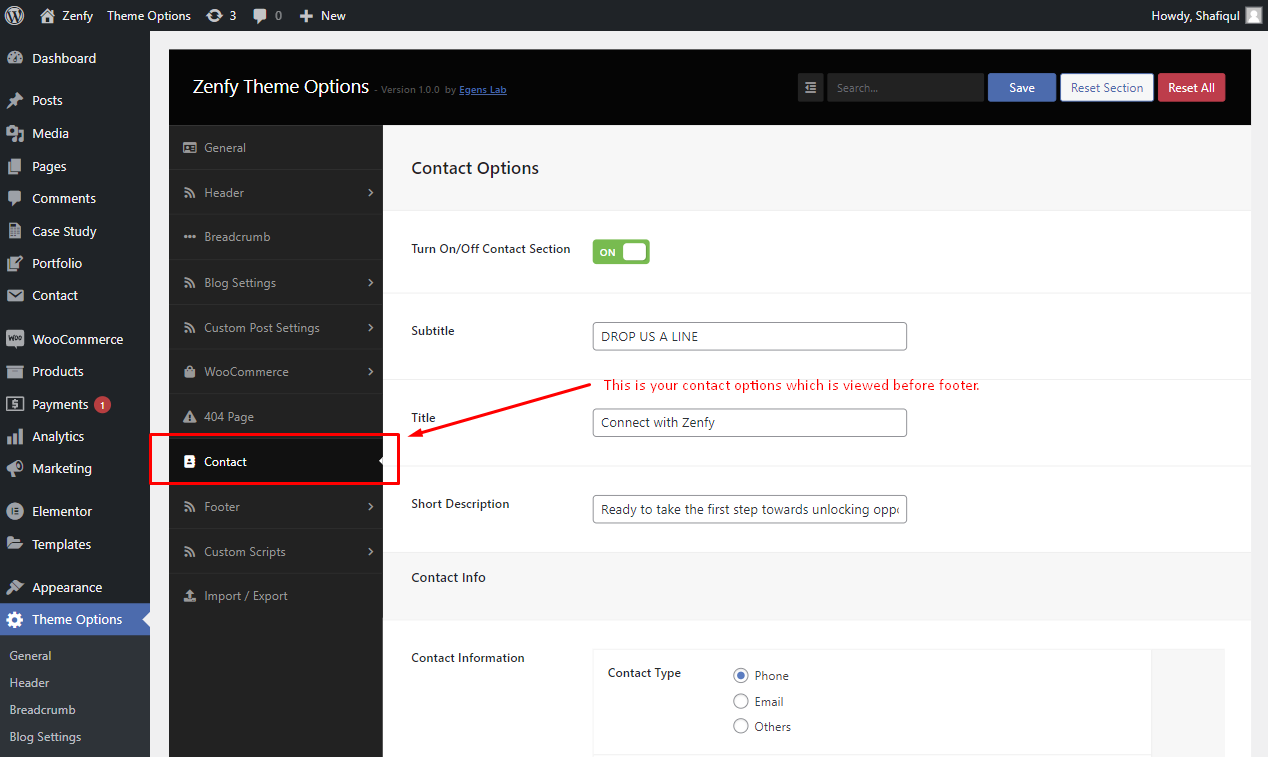Click the Reset All button
Viewport: 1268px width, 757px height.
coord(1191,88)
